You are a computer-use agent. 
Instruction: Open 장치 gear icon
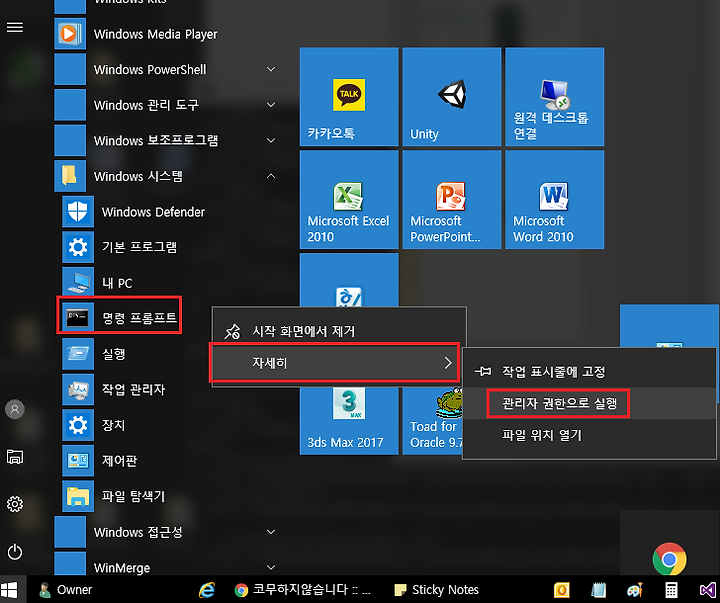(78, 425)
